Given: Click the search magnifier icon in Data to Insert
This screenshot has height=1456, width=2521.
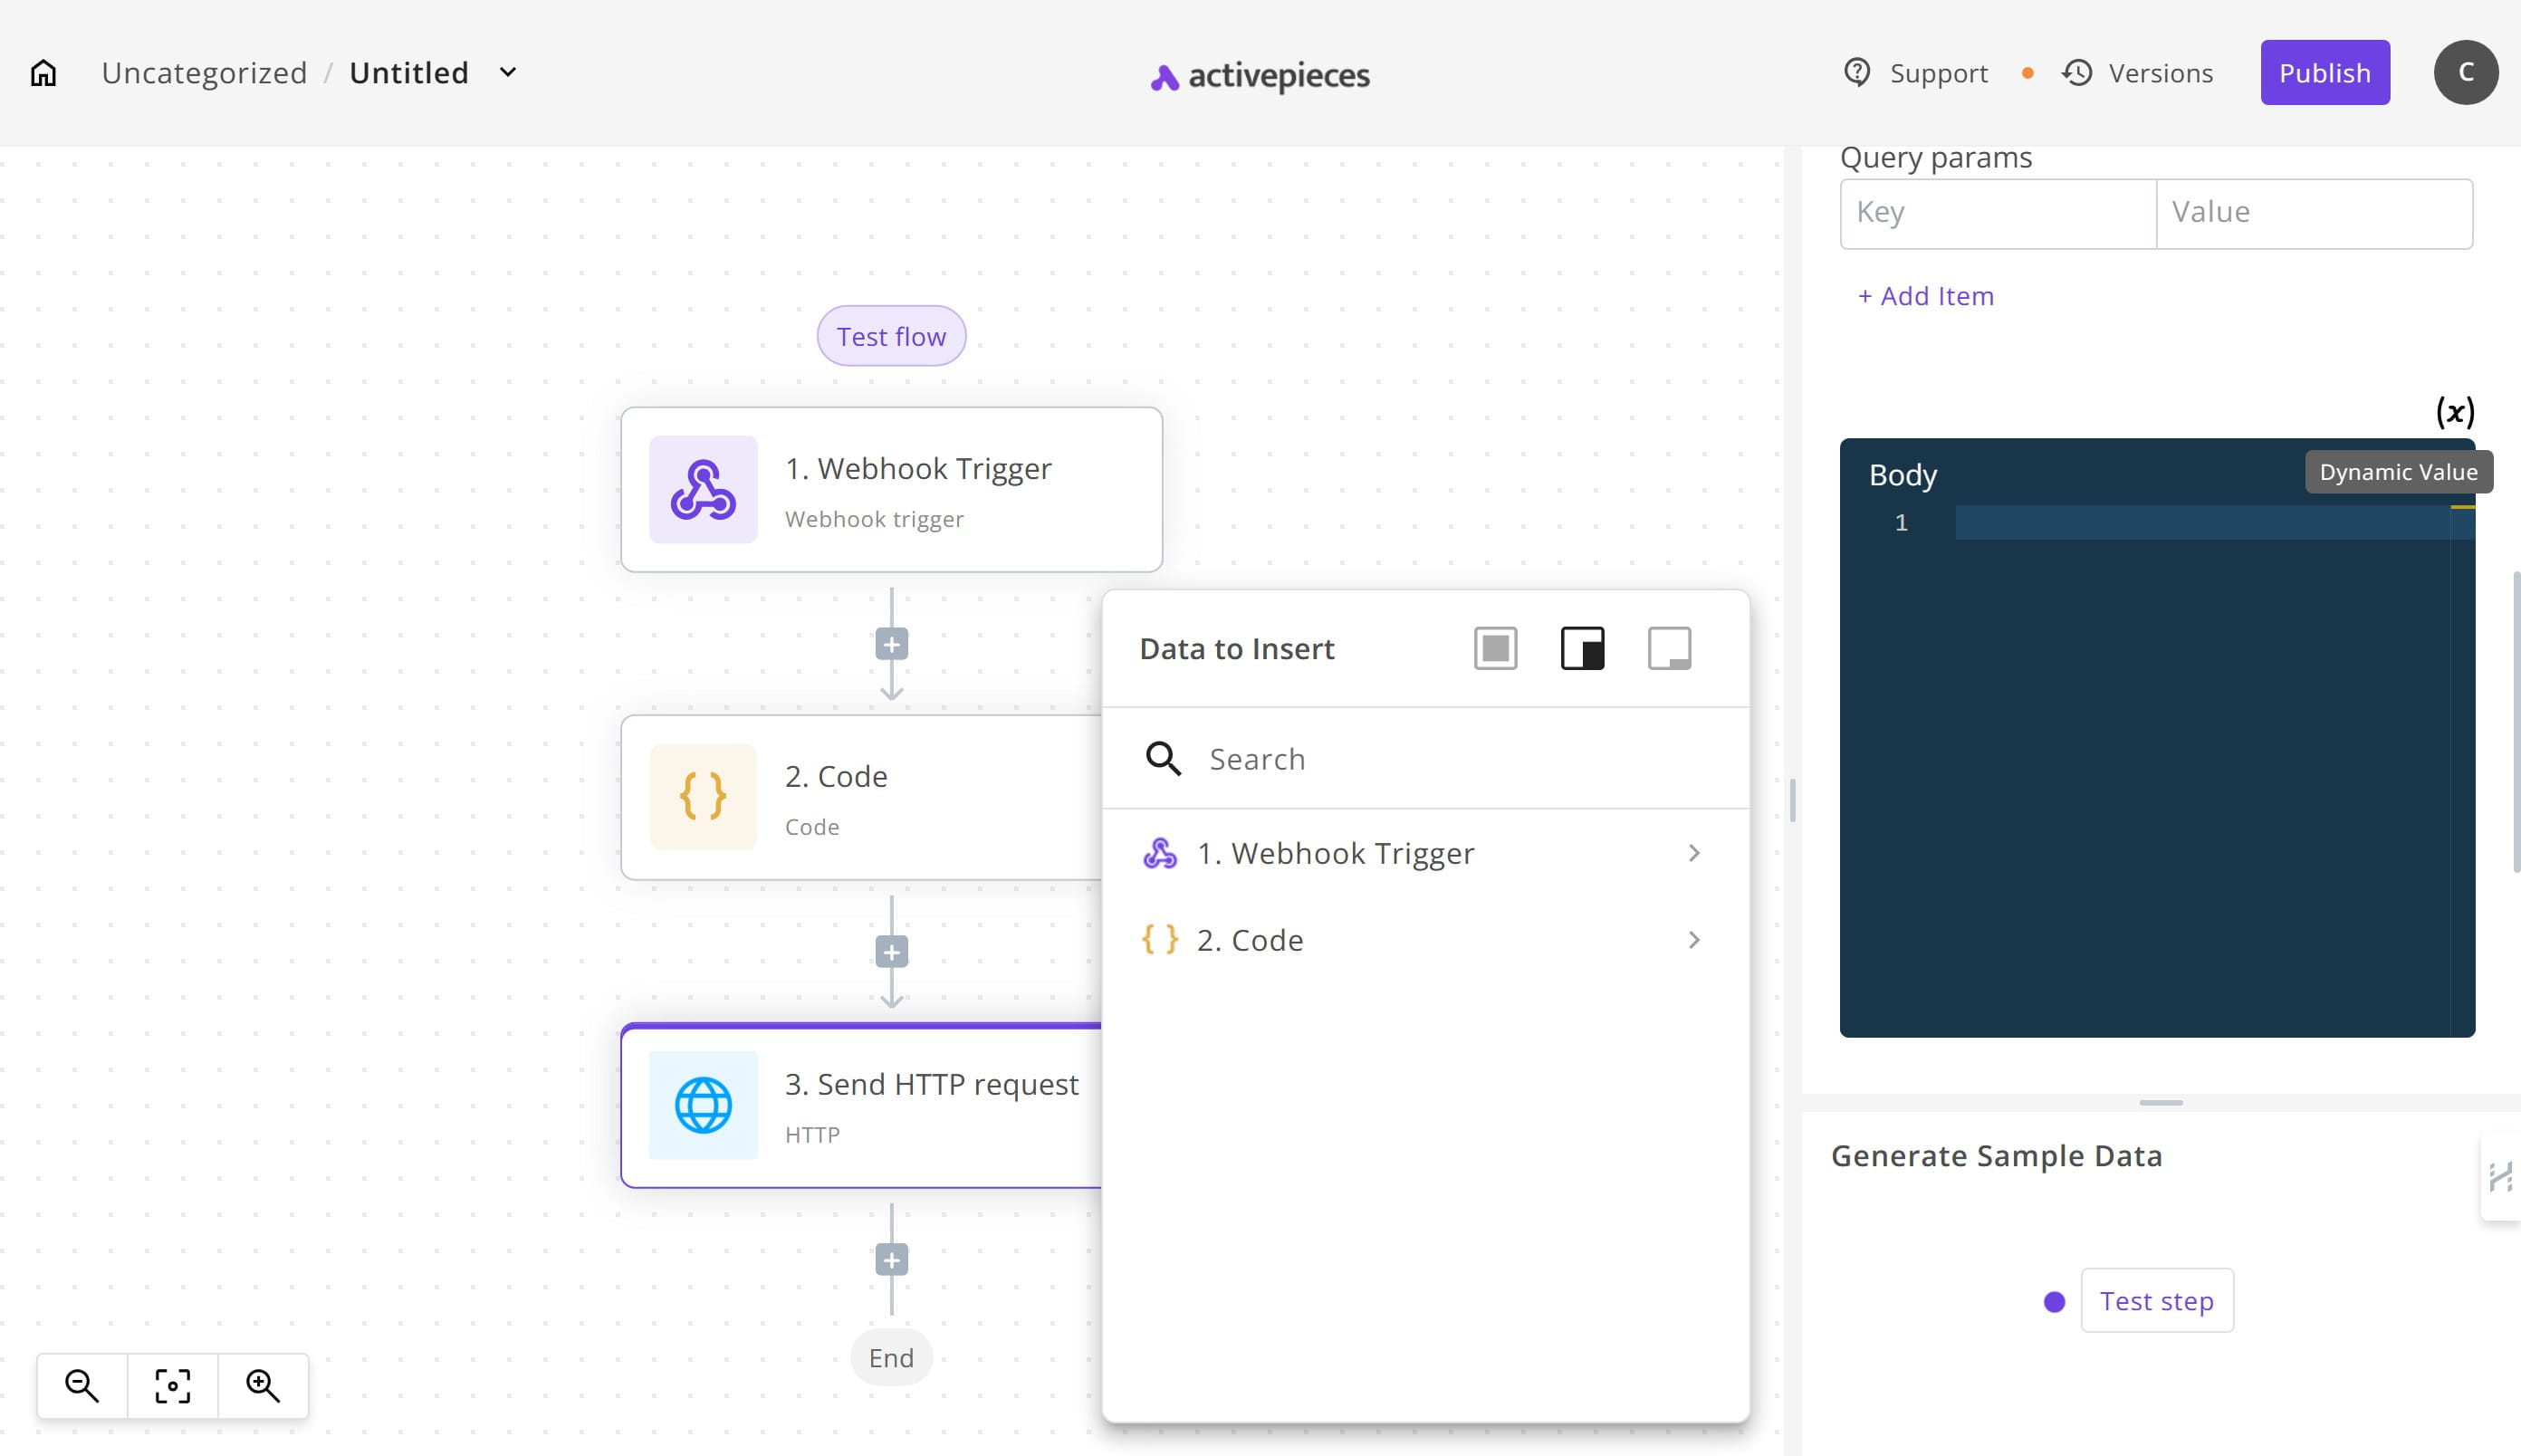Looking at the screenshot, I should coord(1165,758).
